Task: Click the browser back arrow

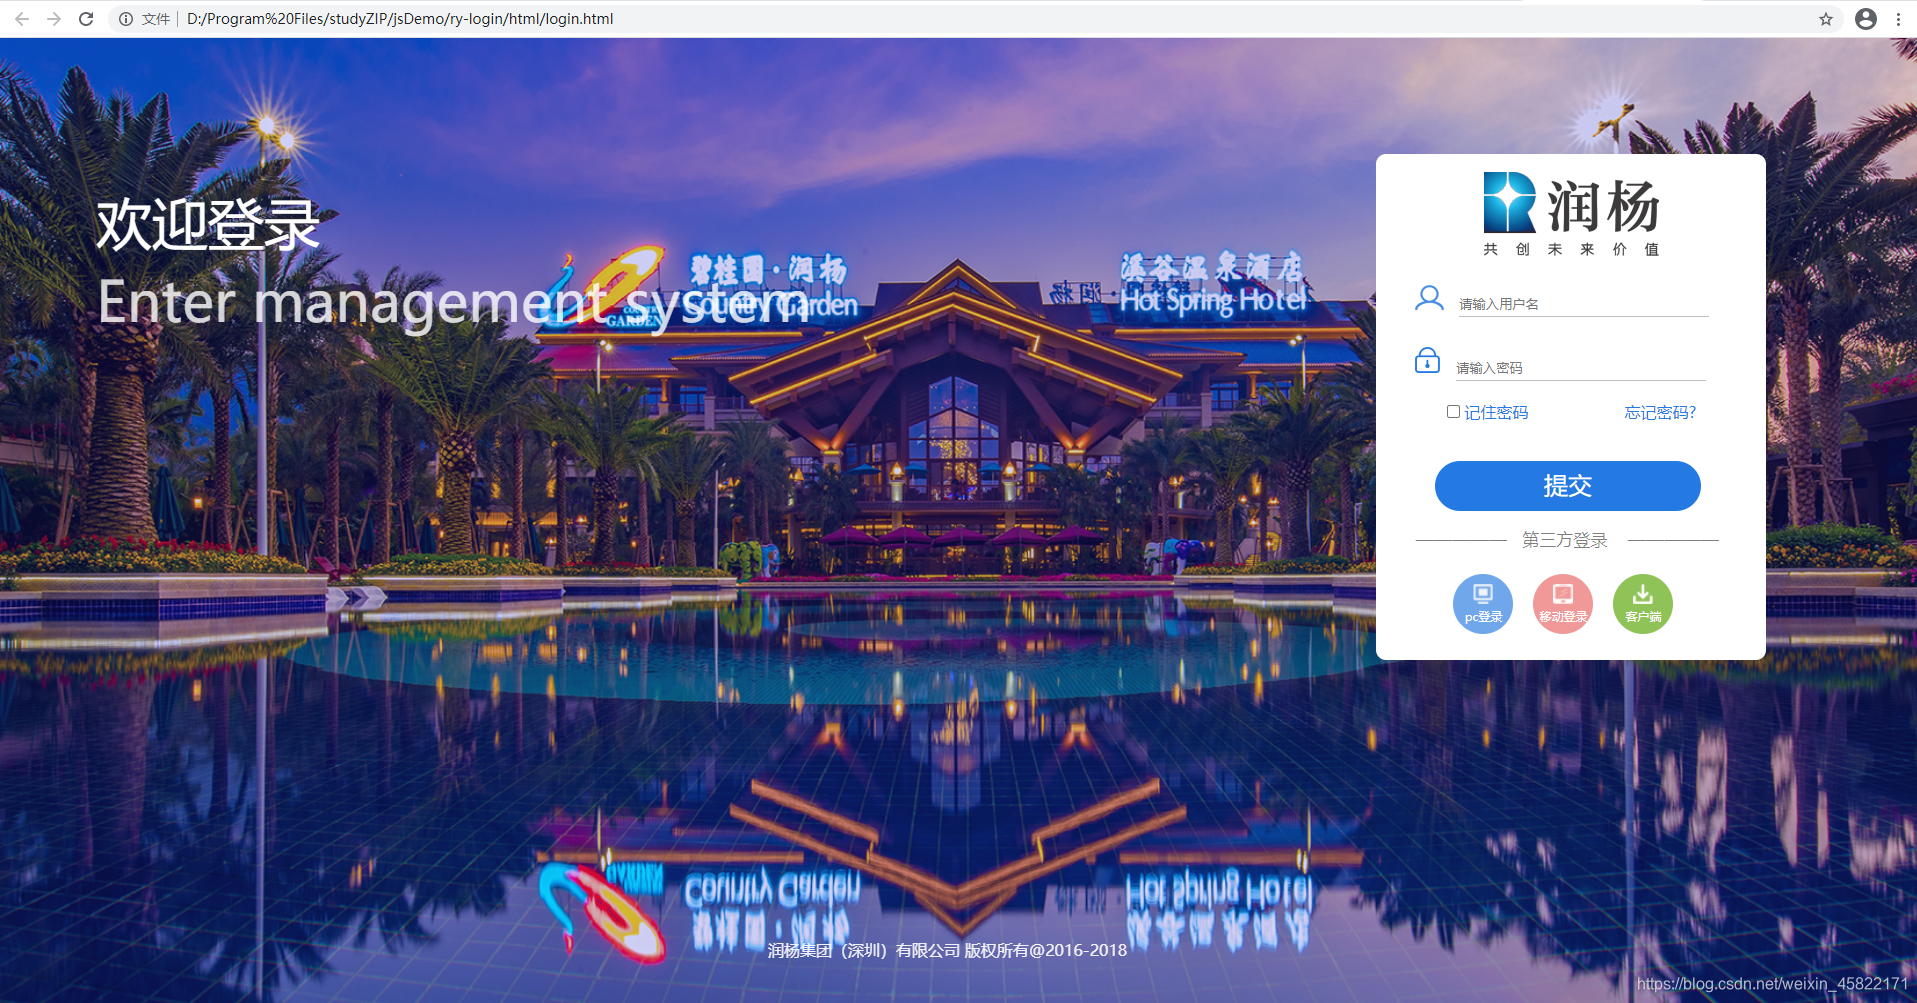Action: click(x=22, y=19)
